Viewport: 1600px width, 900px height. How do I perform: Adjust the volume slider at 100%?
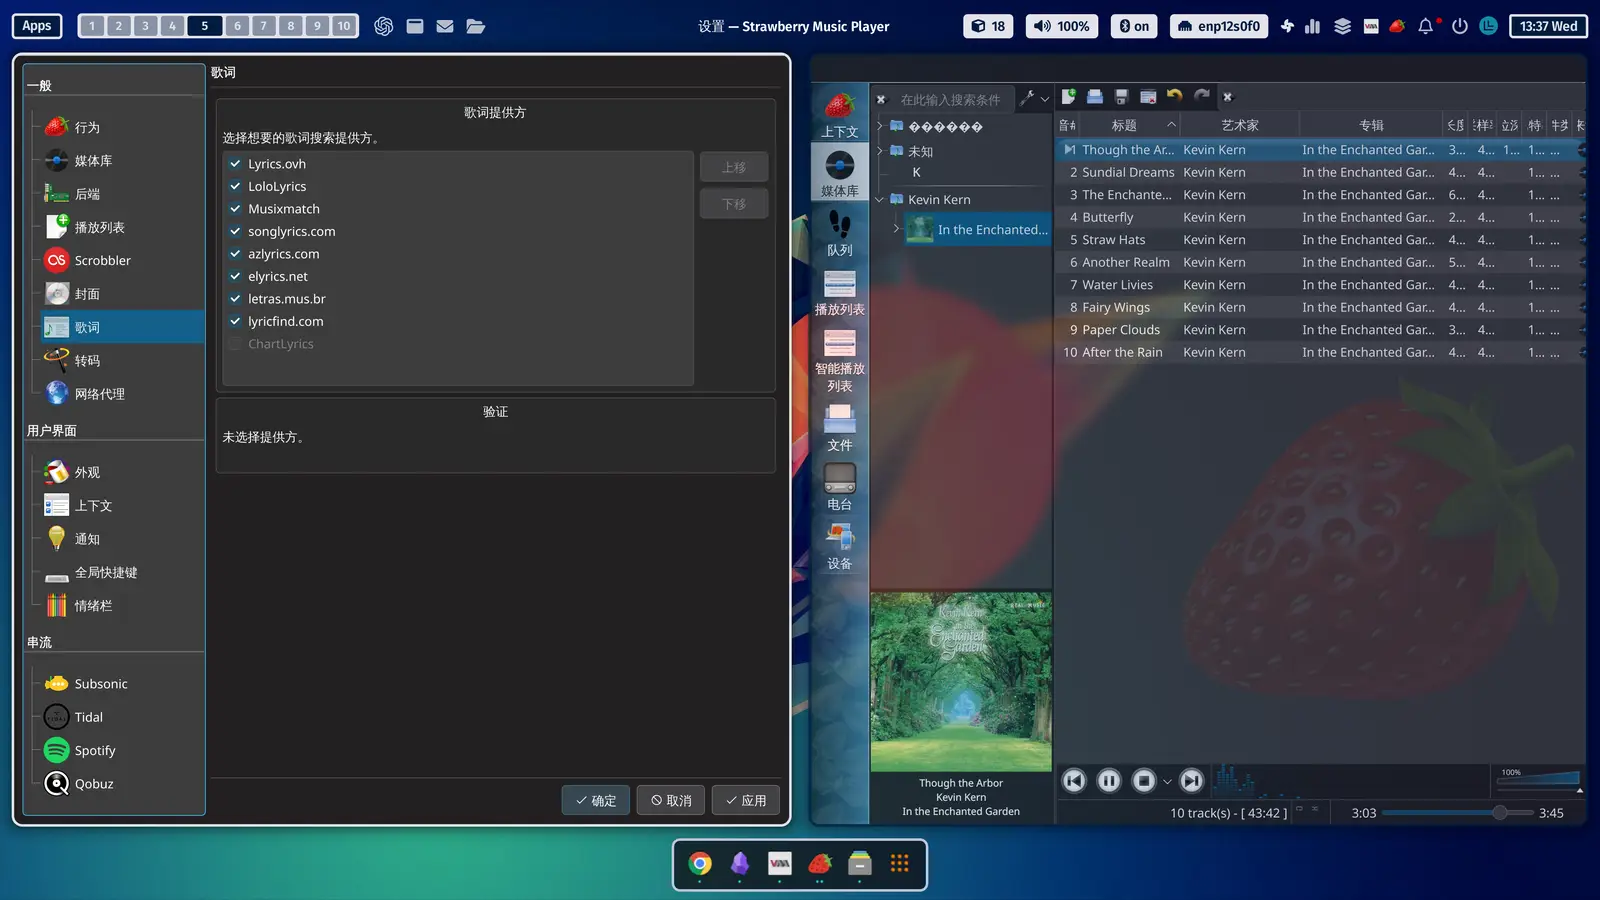pos(1538,779)
